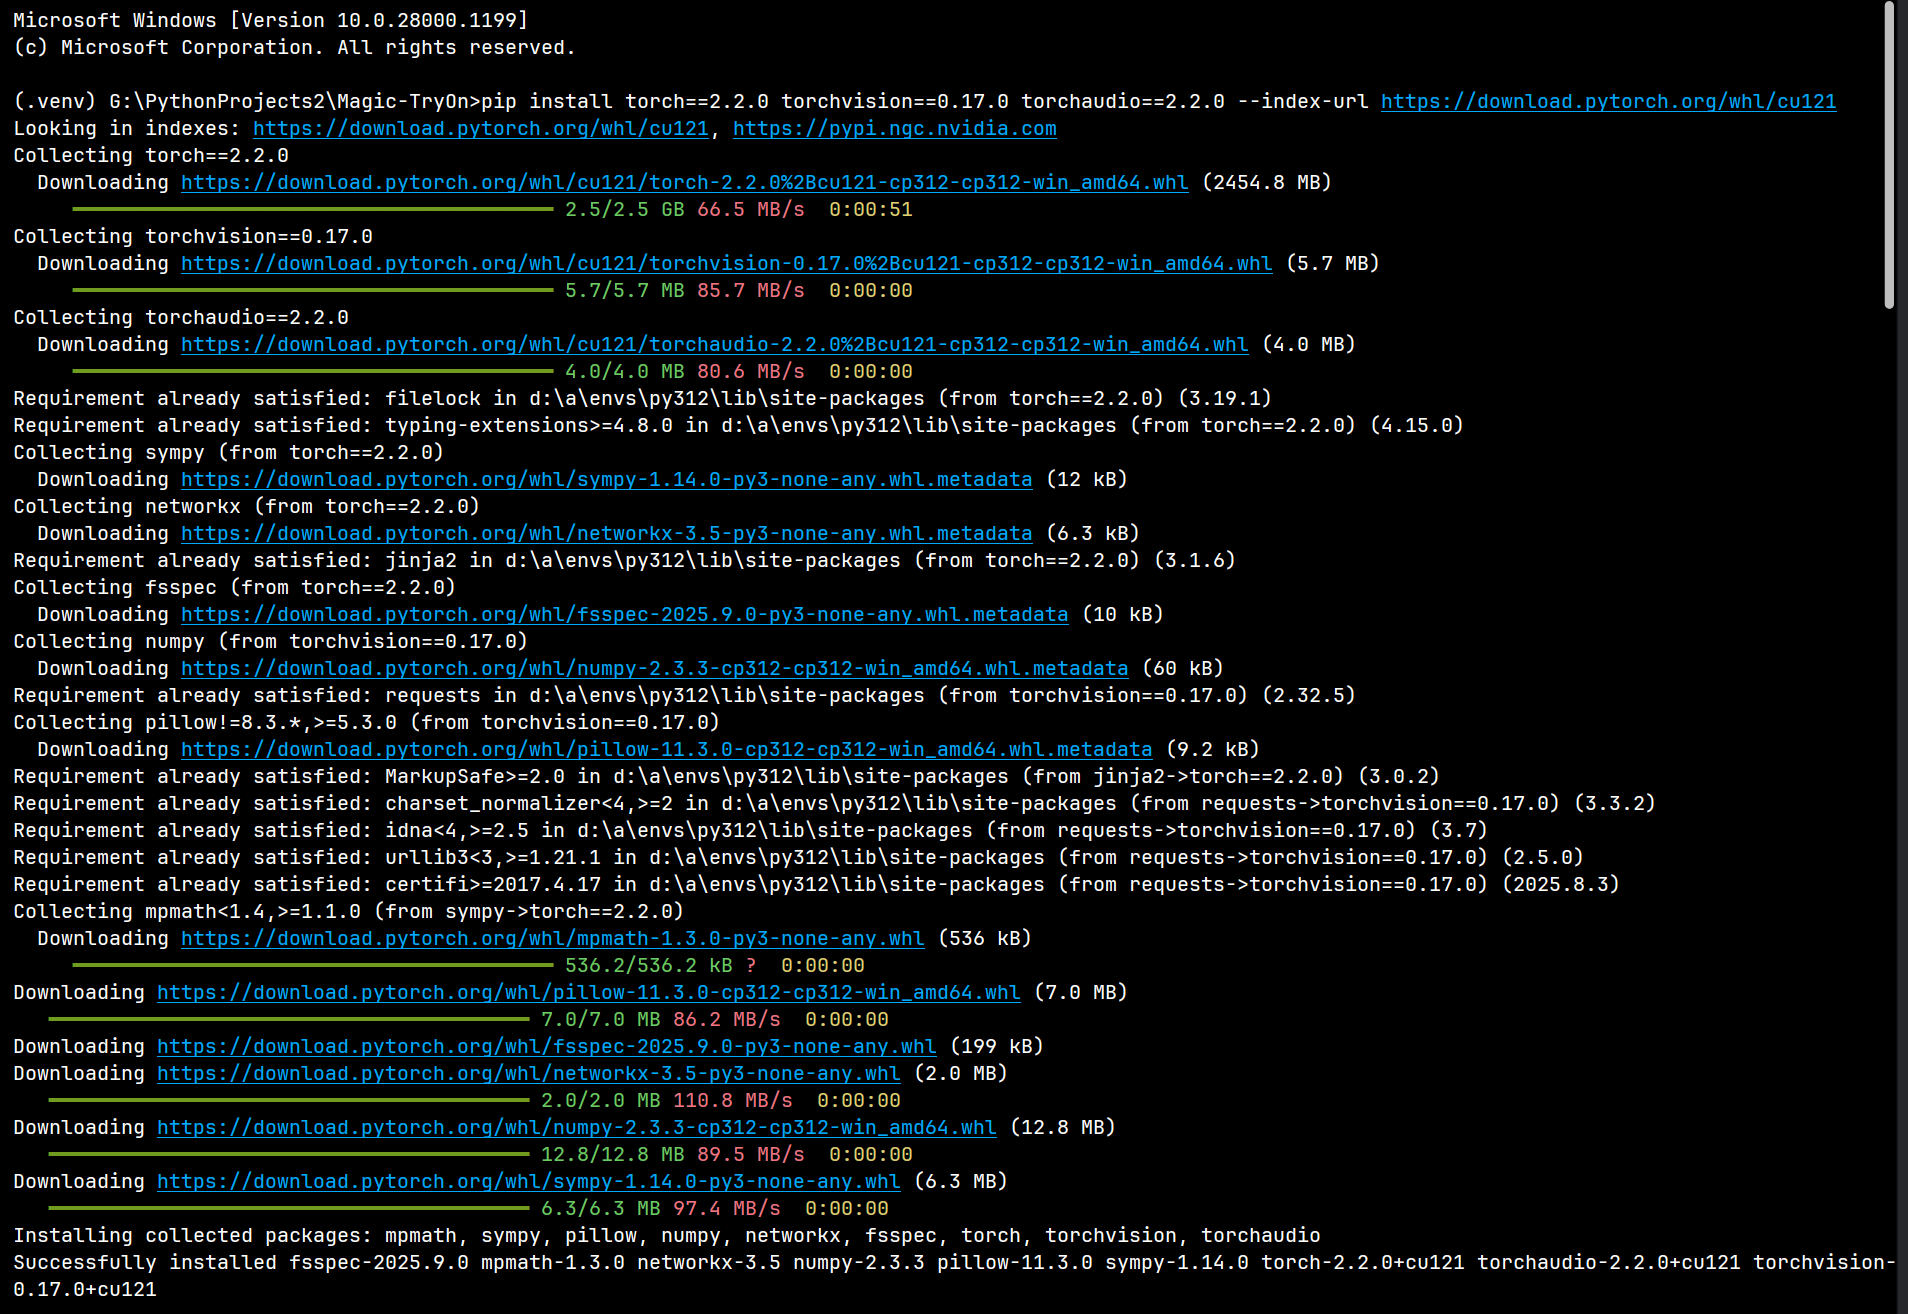1908x1314 pixels.
Task: Click the terminal vertical scrollbar thumb
Action: pos(1889,155)
